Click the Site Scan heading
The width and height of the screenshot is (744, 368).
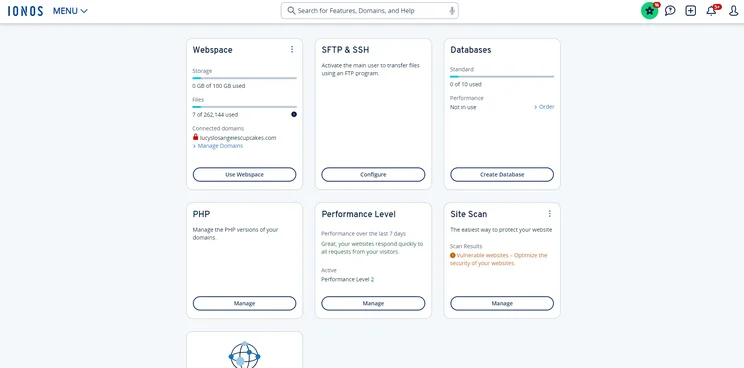[469, 214]
